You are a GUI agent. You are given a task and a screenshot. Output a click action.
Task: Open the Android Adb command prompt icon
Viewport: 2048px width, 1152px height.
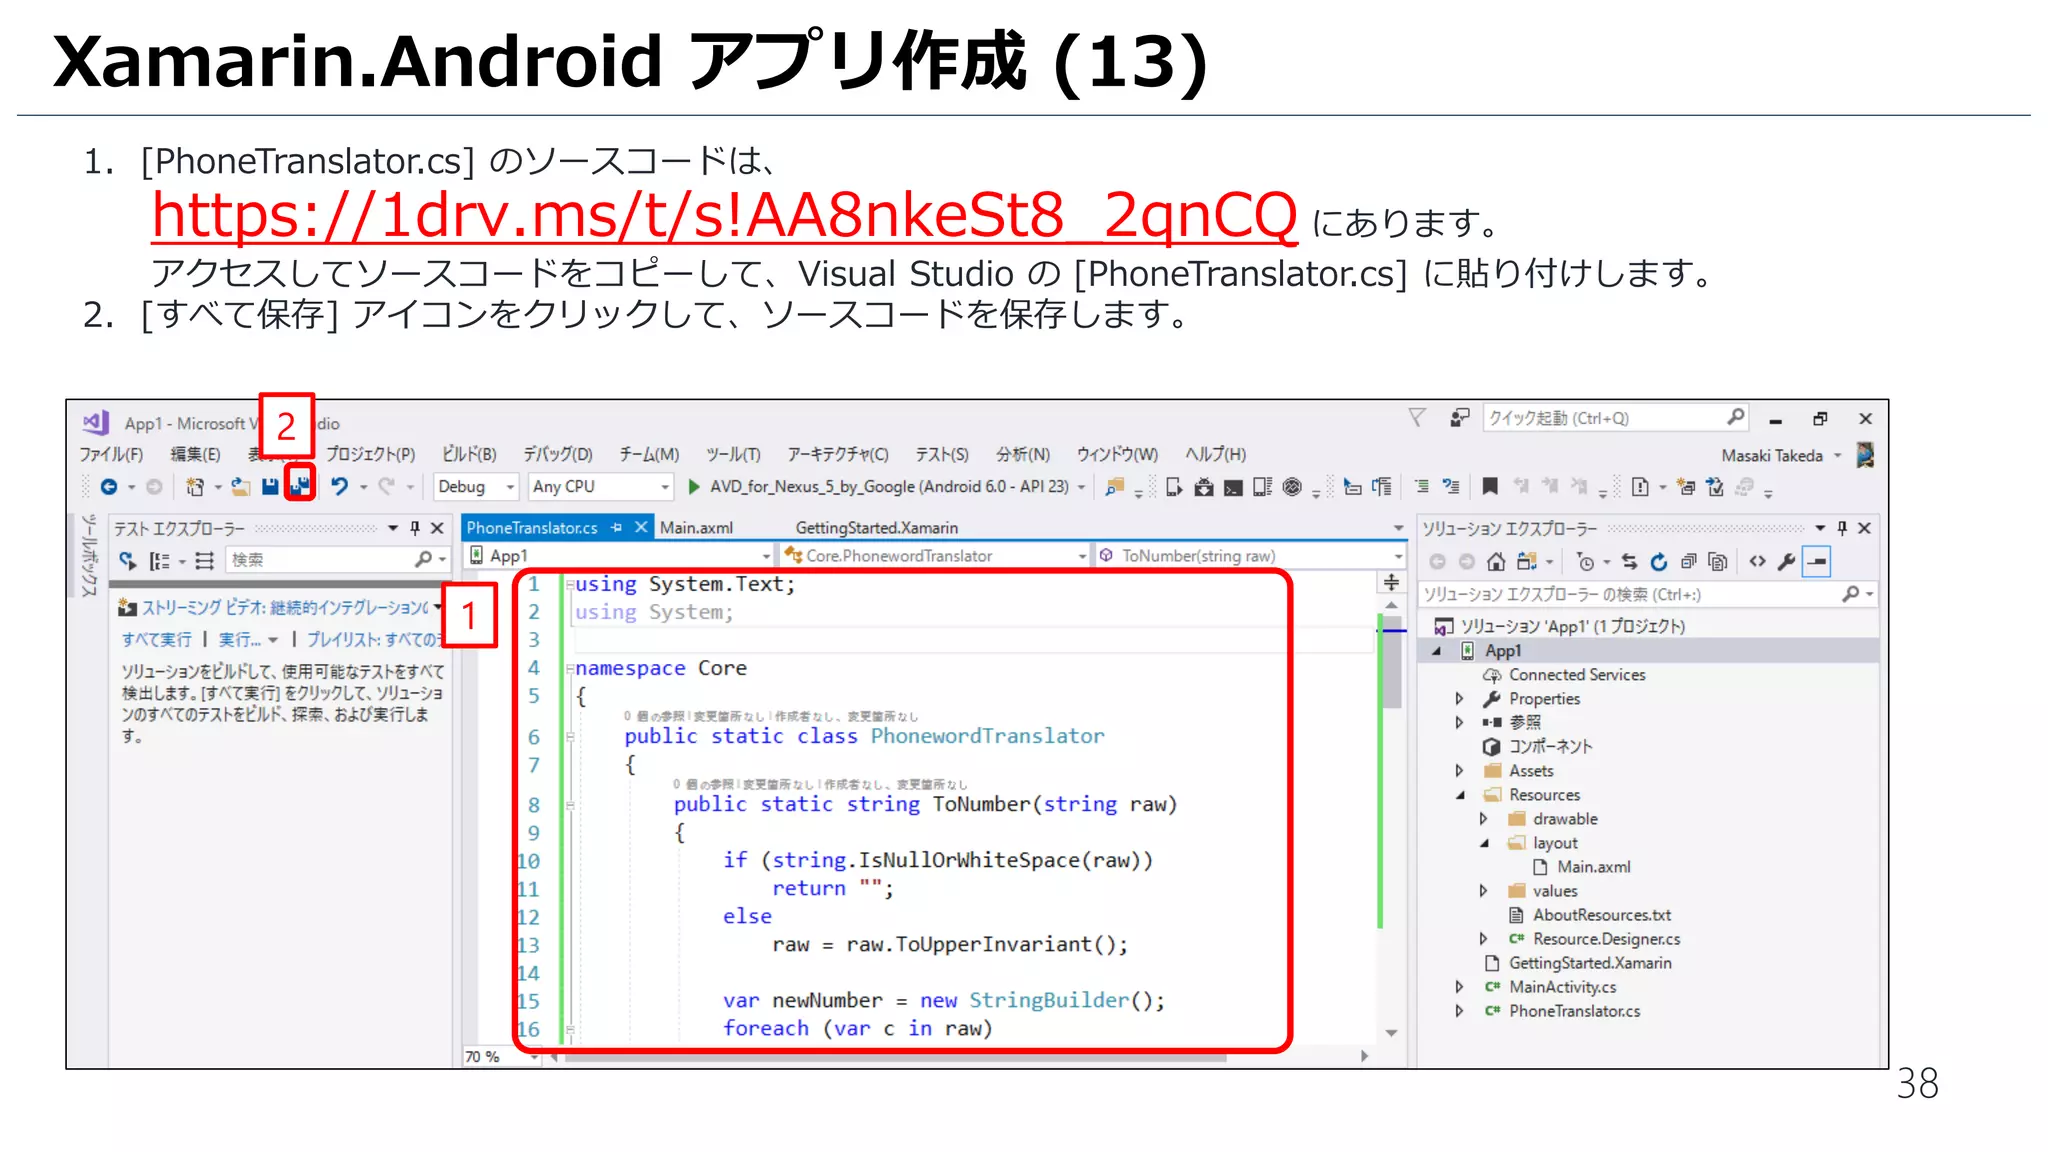(x=1233, y=487)
